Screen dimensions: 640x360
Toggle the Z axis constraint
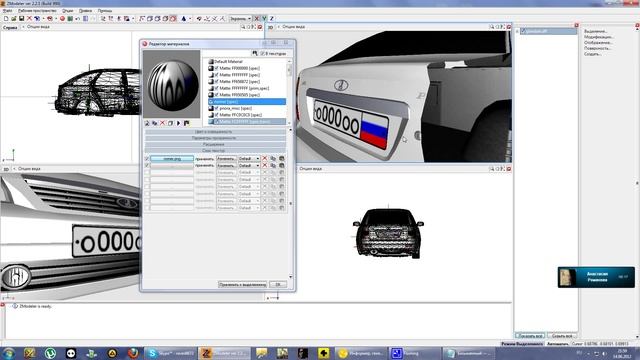coord(271,18)
